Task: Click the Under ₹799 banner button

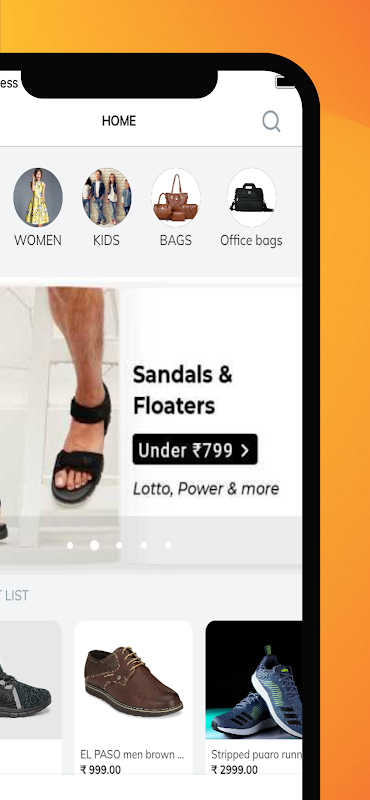Action: tap(195, 449)
